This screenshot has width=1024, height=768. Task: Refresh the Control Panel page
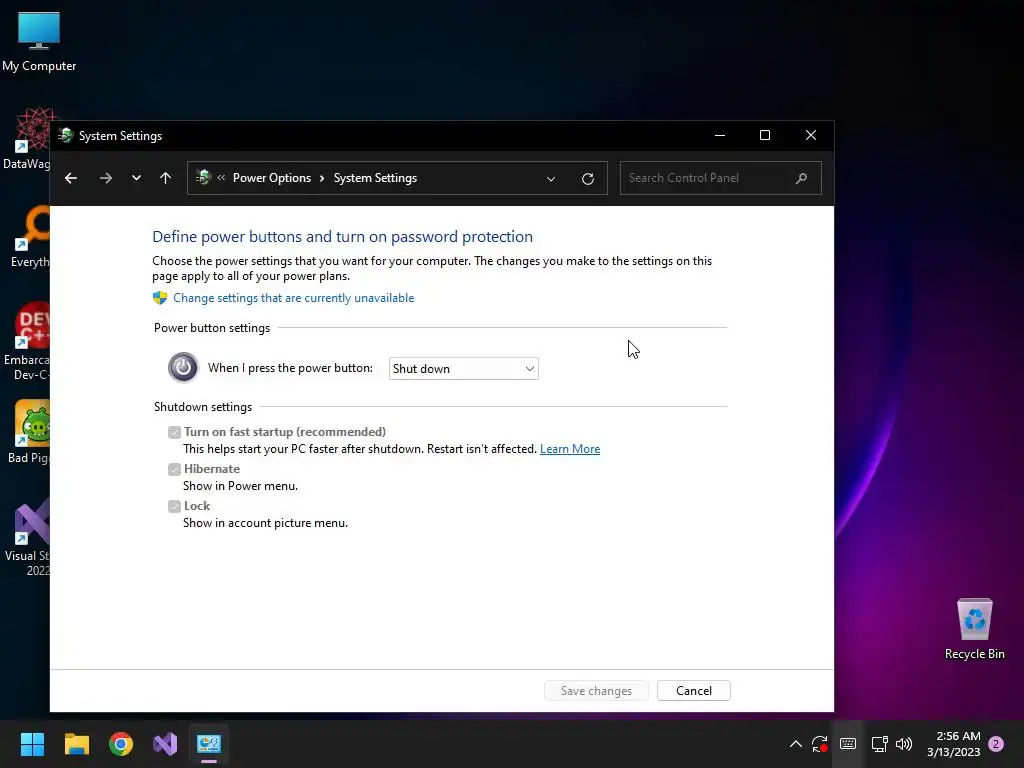[x=588, y=179]
